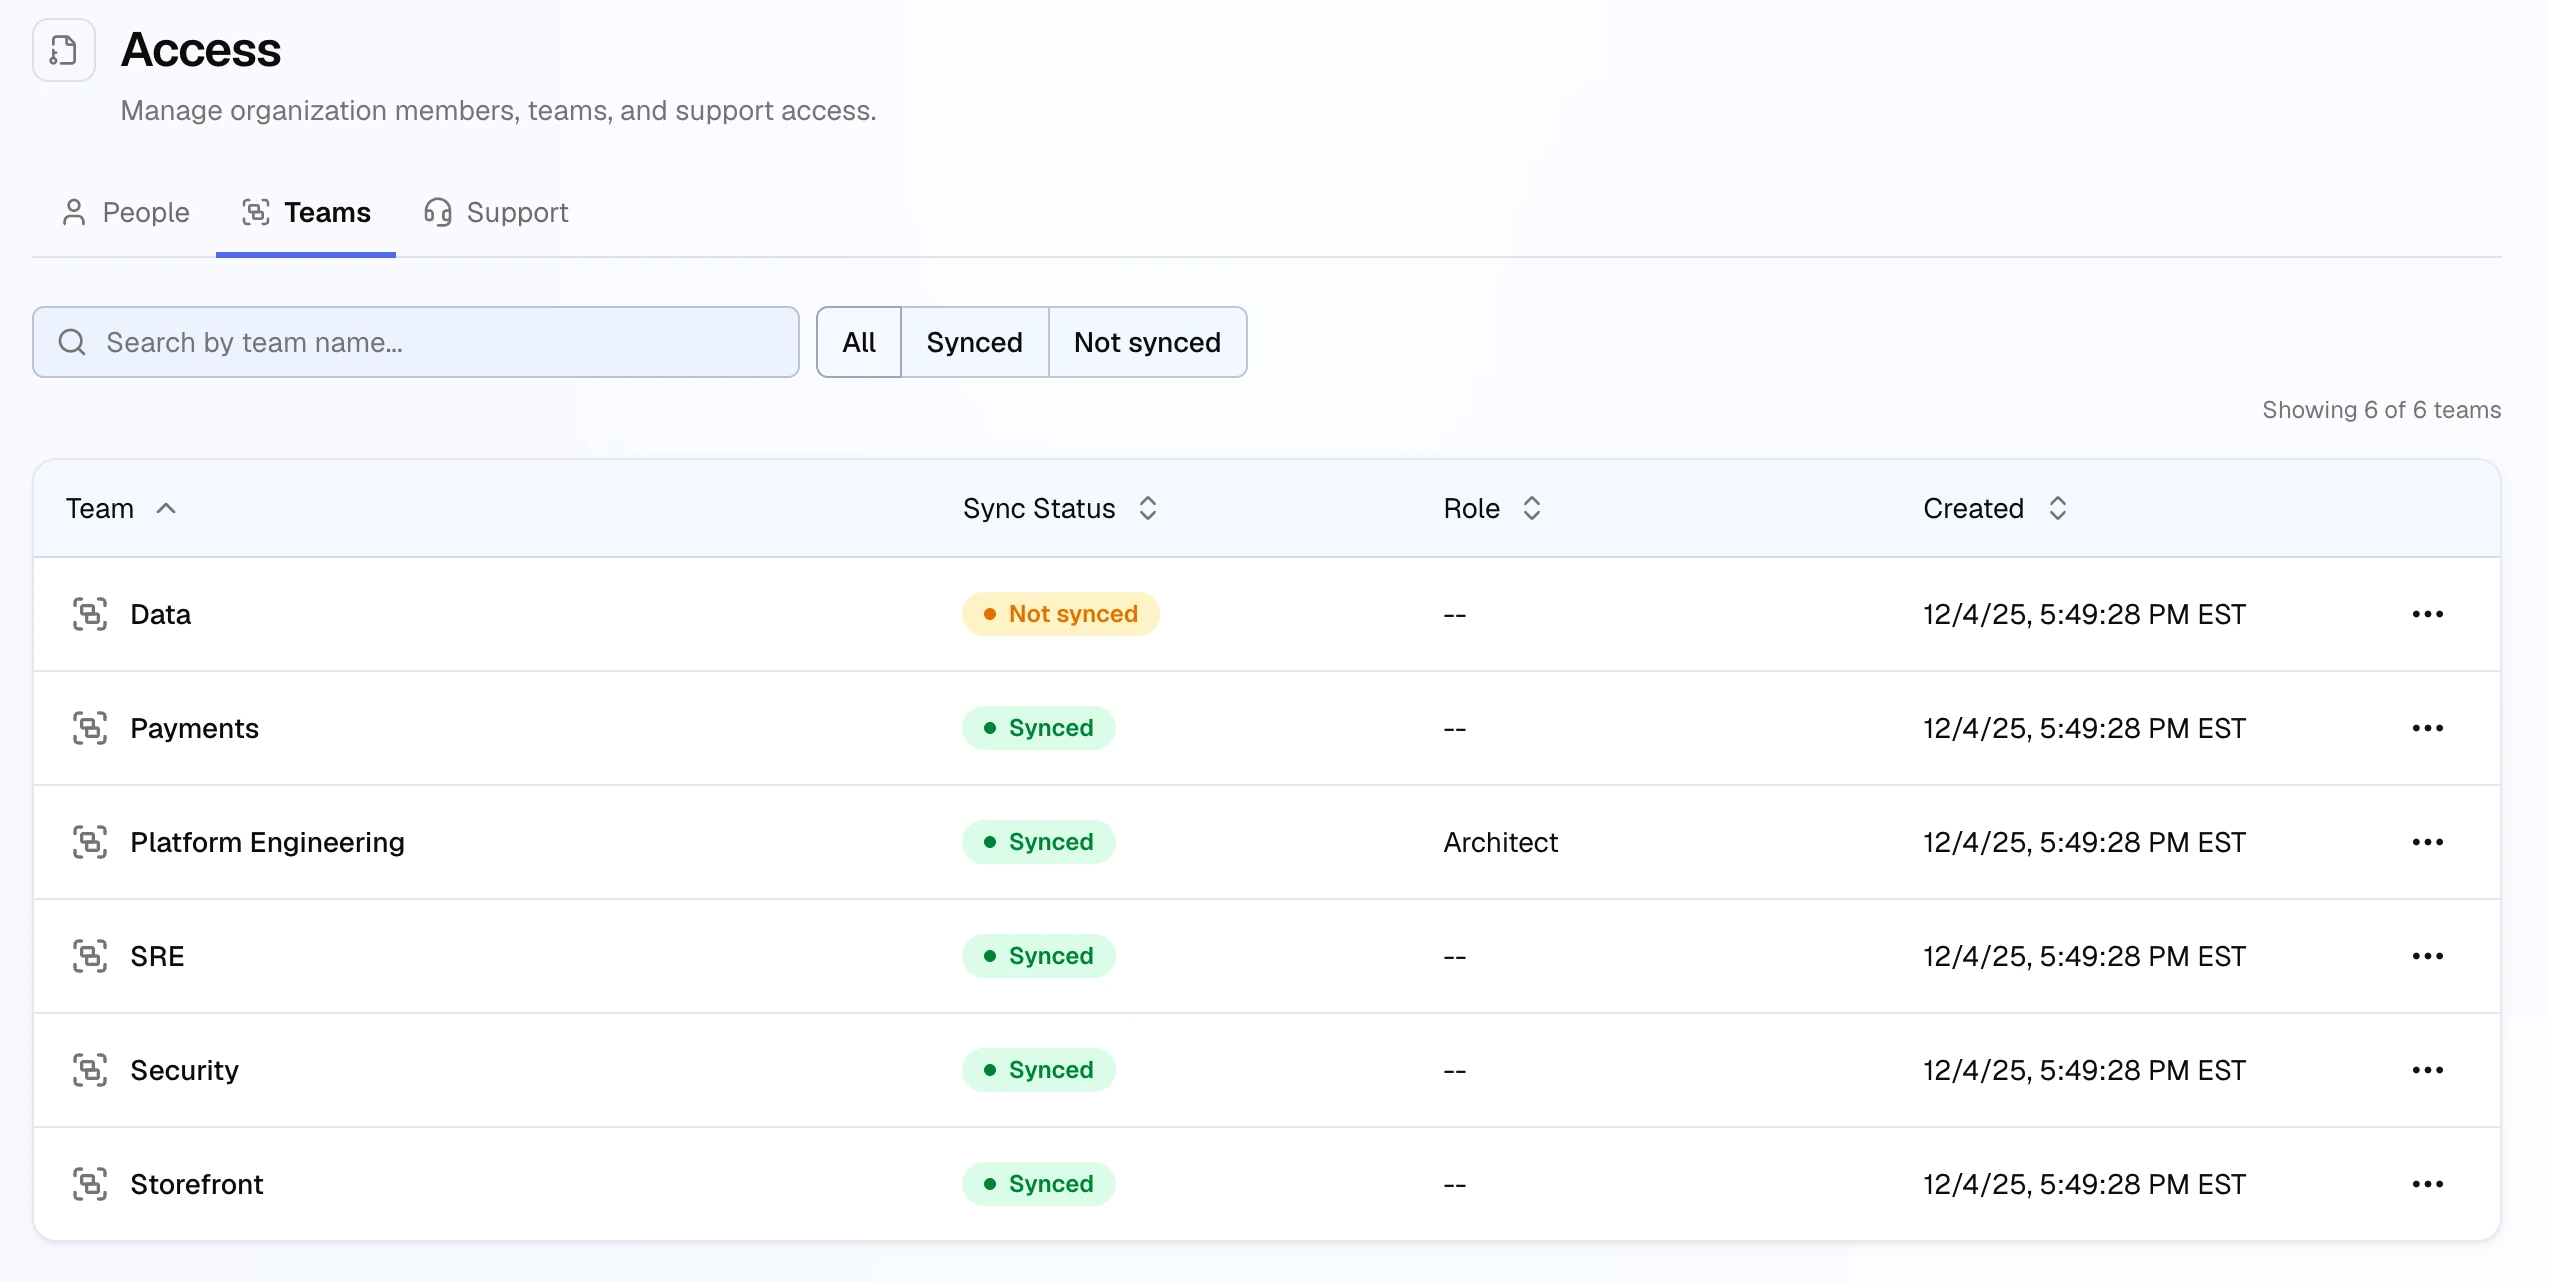2550x1282 pixels.
Task: Switch to the People tab
Action: (x=126, y=212)
